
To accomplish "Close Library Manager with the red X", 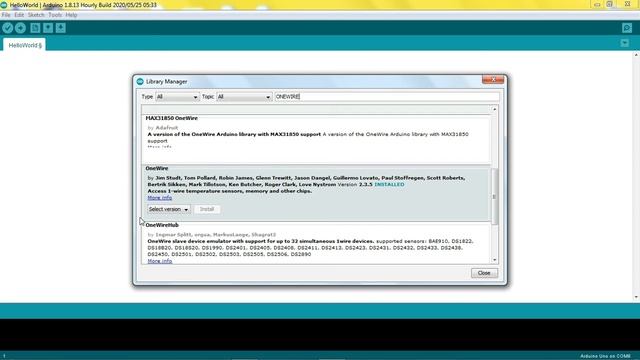I will pyautogui.click(x=493, y=80).
